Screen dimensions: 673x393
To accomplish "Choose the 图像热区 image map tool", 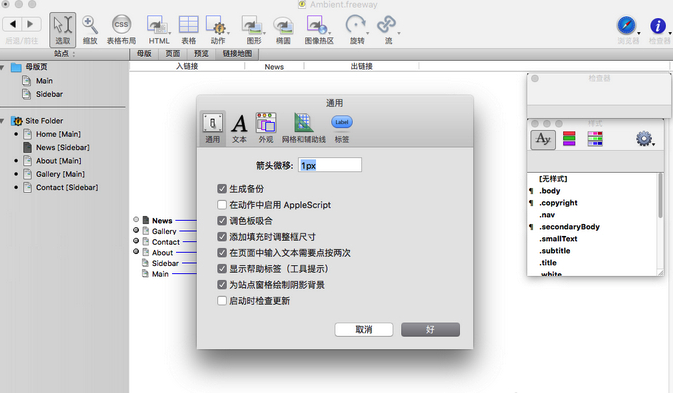I will click(319, 29).
